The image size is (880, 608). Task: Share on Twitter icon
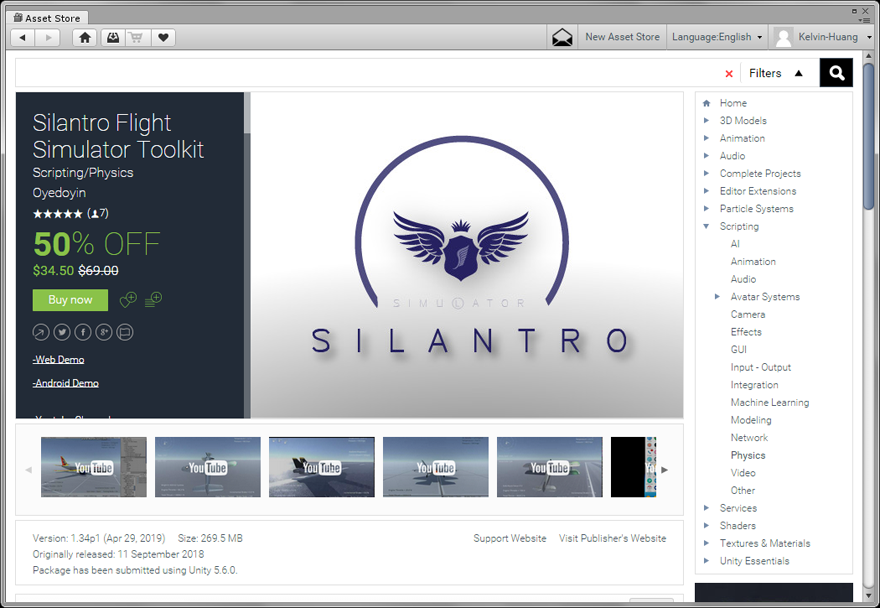(x=62, y=332)
